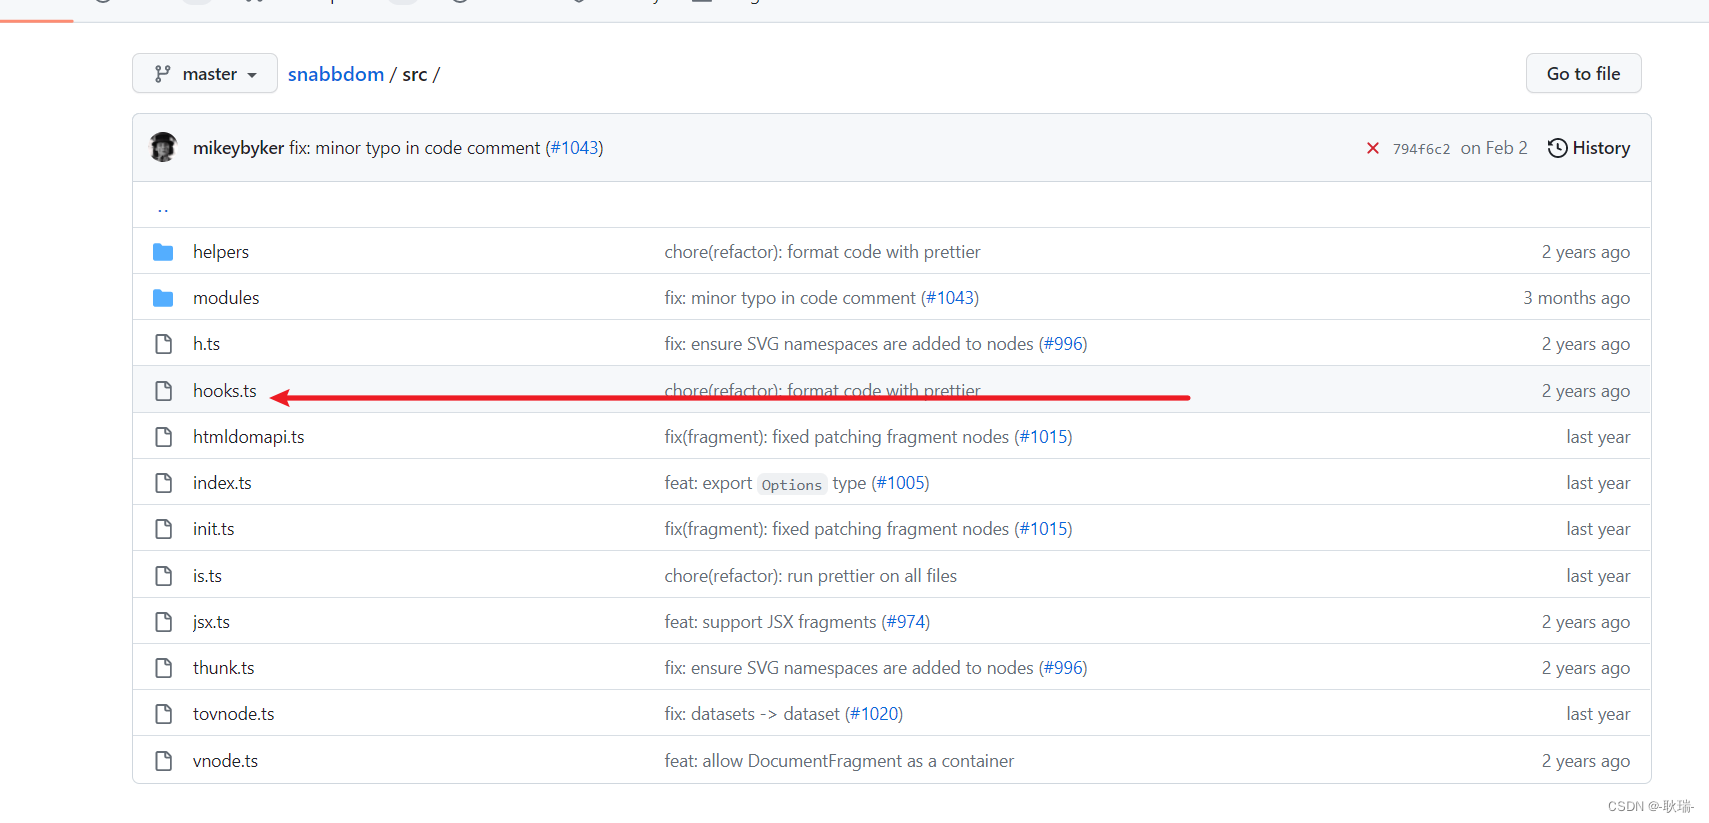Click the failed status red X icon
This screenshot has height=823, width=1709.
1373,148
